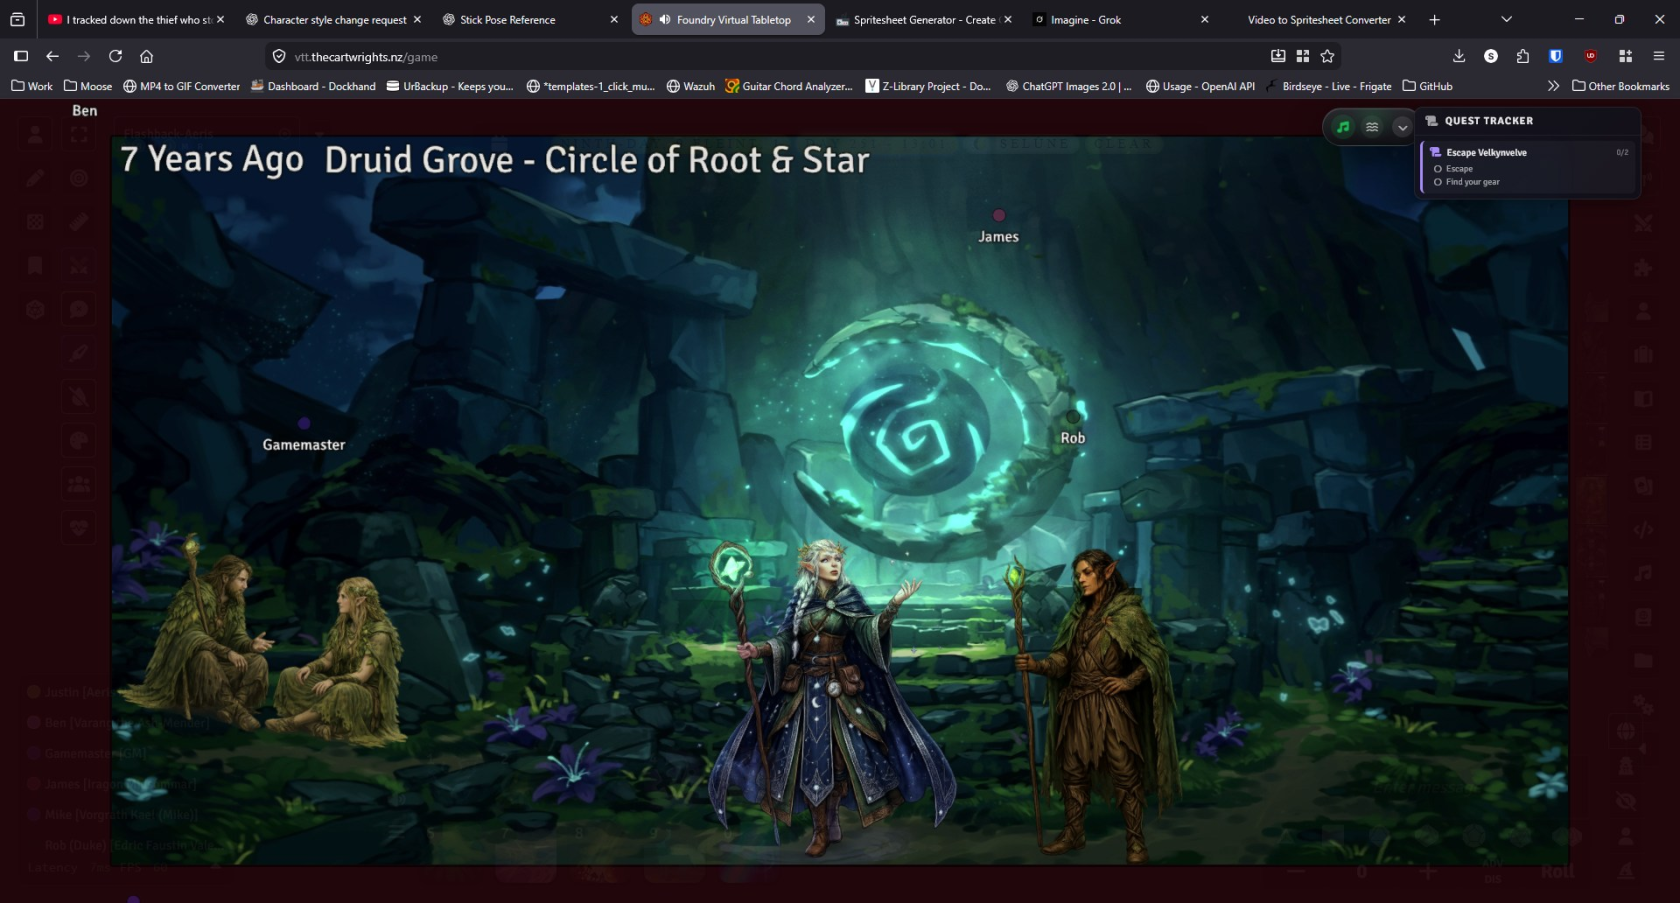Open the Moose bookmarks folder
The width and height of the screenshot is (1680, 903).
click(x=88, y=86)
